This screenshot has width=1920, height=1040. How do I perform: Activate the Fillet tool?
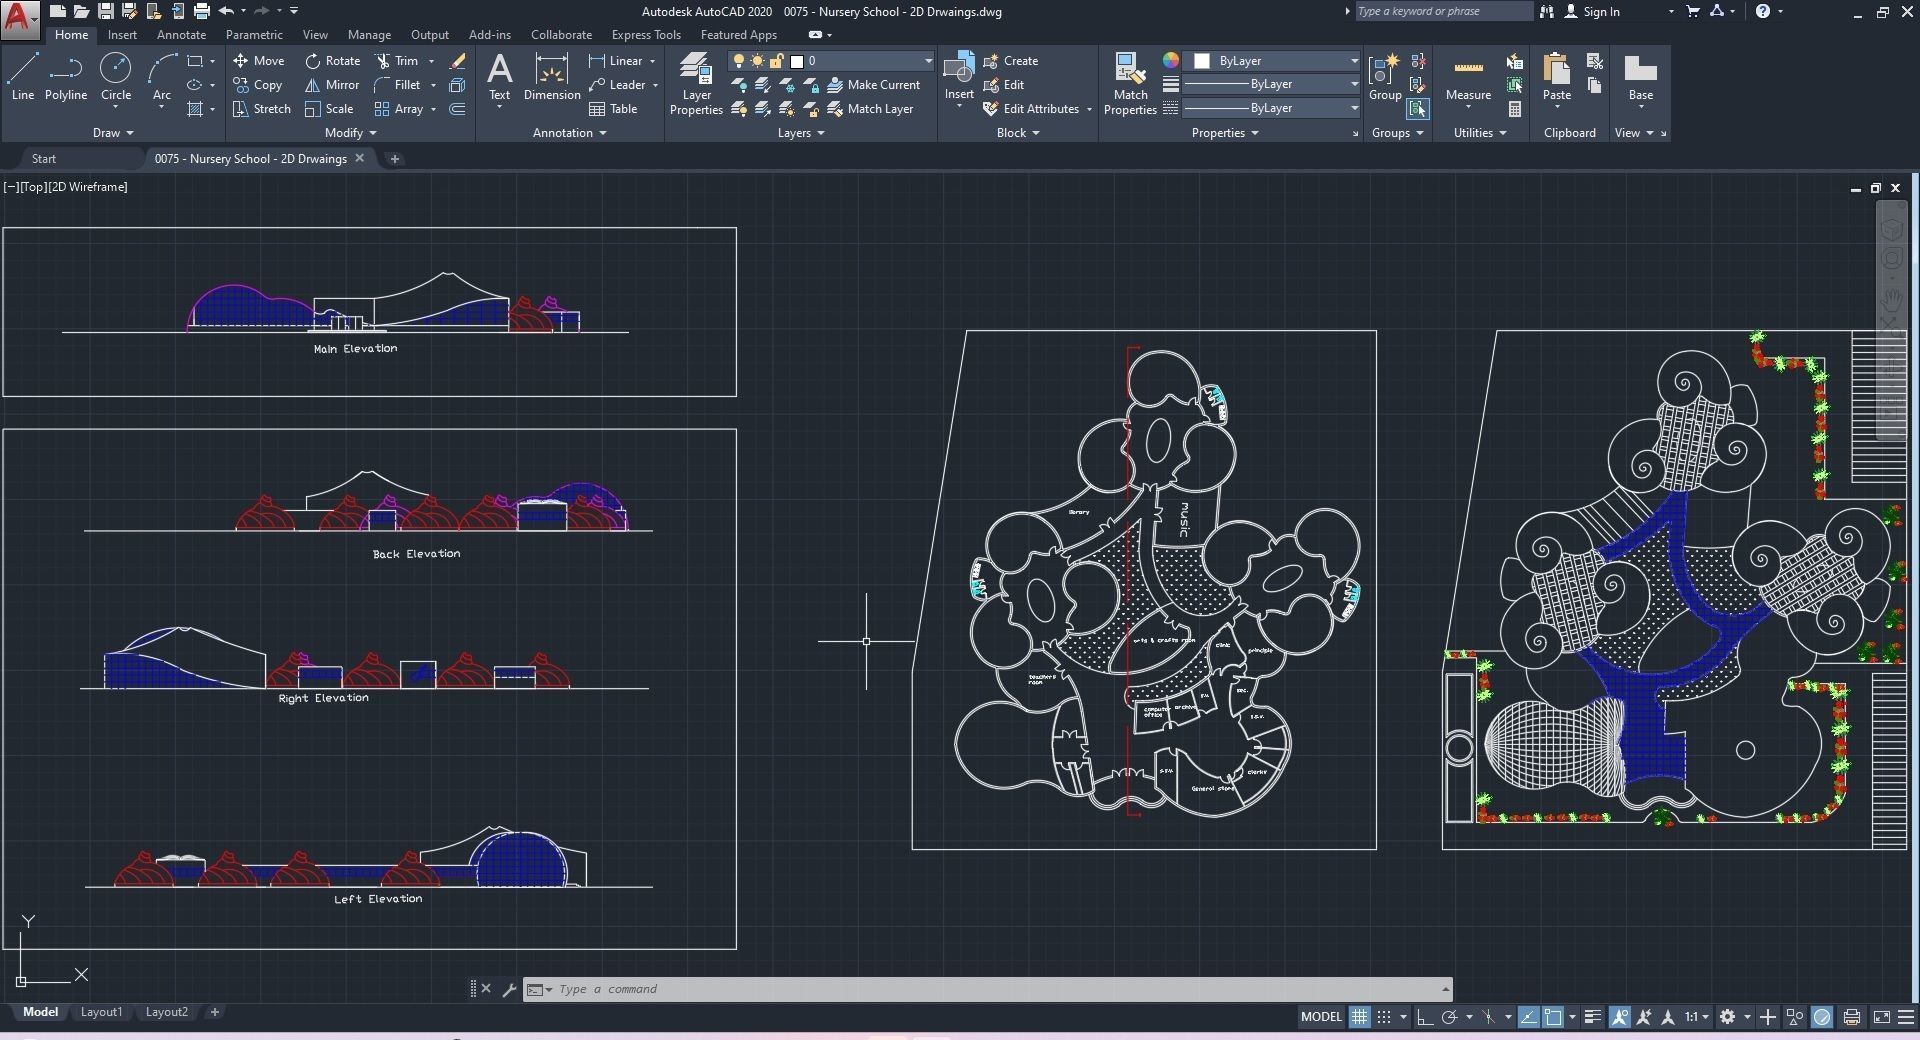point(397,85)
